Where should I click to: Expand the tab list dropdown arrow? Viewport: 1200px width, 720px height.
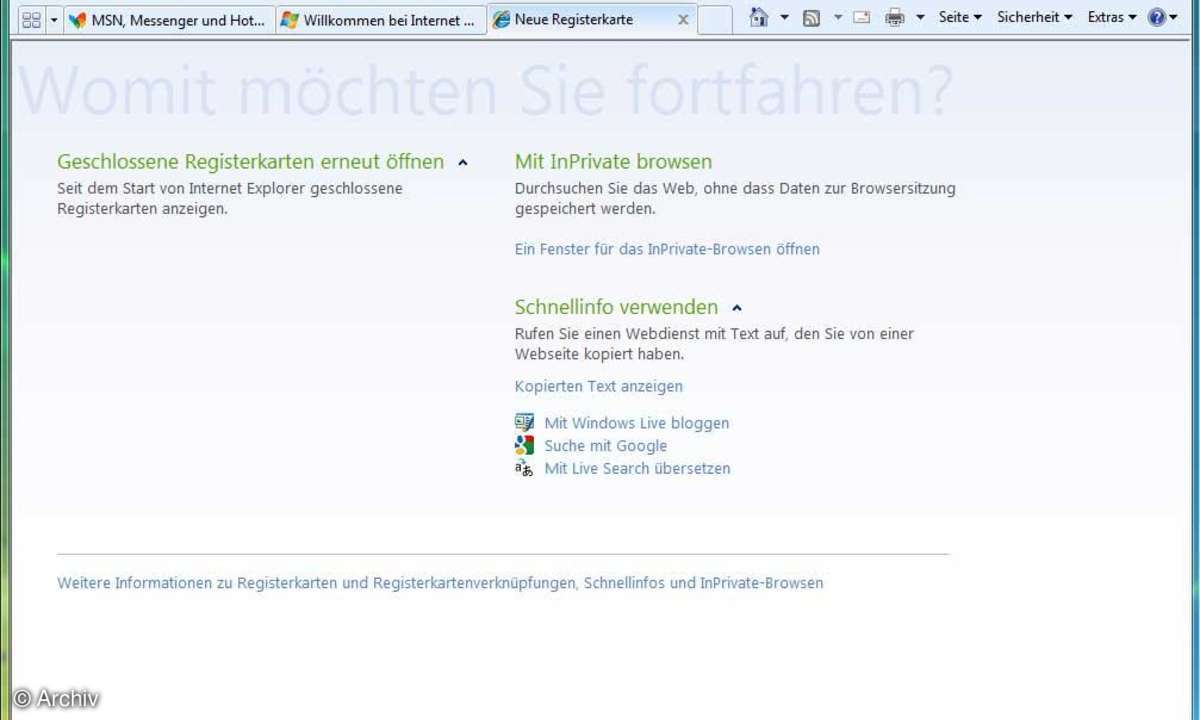click(54, 19)
